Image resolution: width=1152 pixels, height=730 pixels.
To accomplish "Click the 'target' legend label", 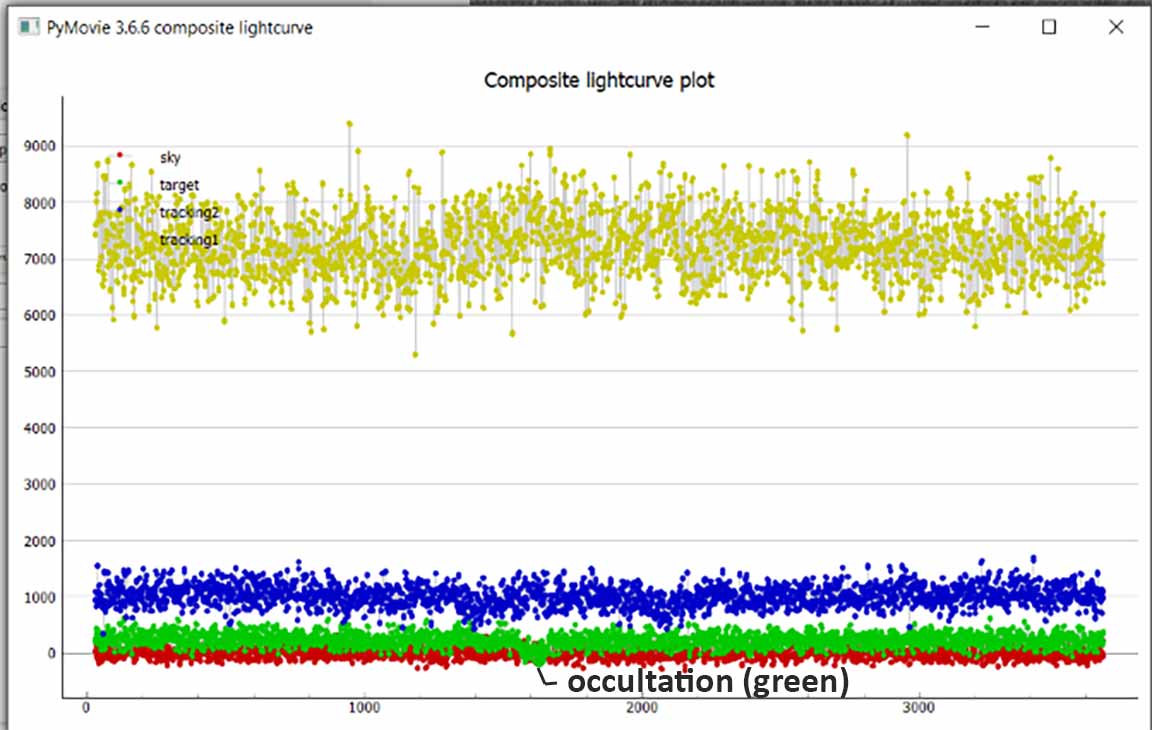I will (x=179, y=185).
